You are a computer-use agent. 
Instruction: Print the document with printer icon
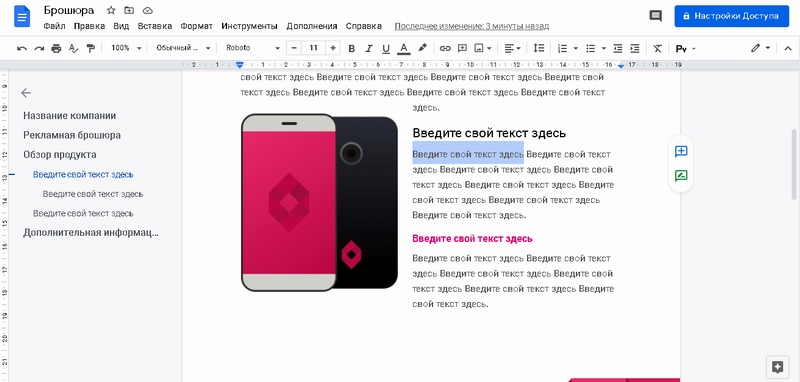point(57,48)
